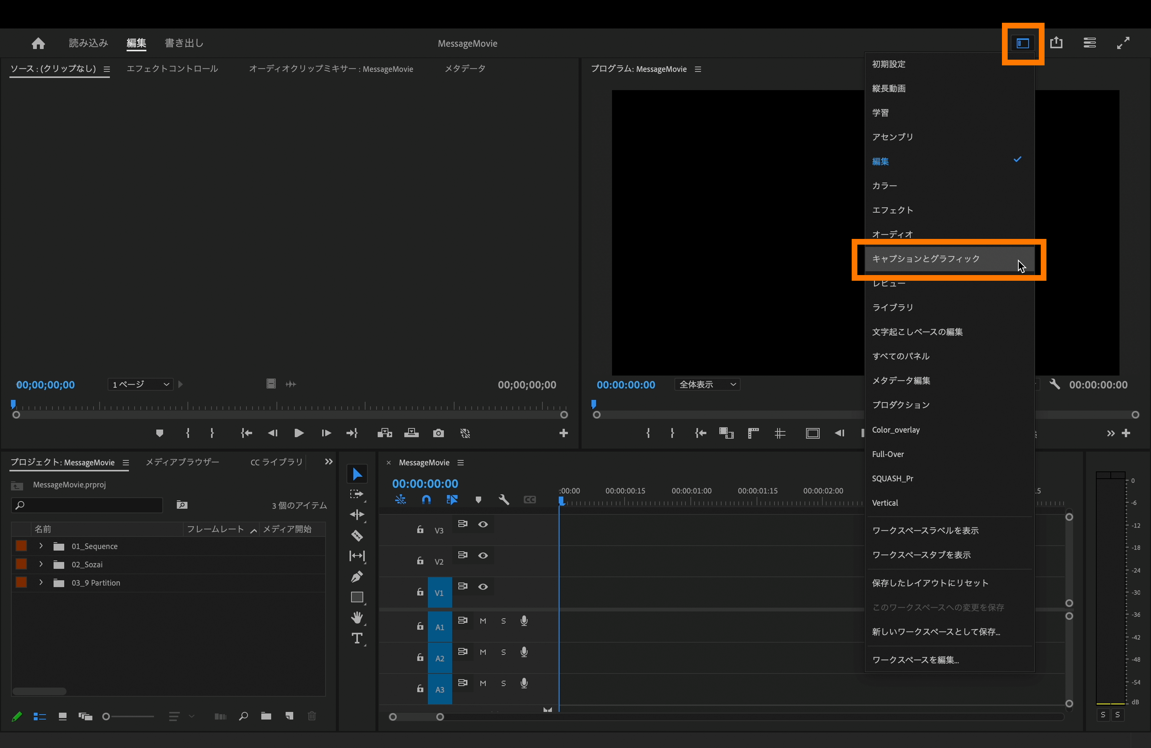Screen dimensions: 1151x748
Task: Select the Track Select Forward tool
Action: [x=357, y=494]
